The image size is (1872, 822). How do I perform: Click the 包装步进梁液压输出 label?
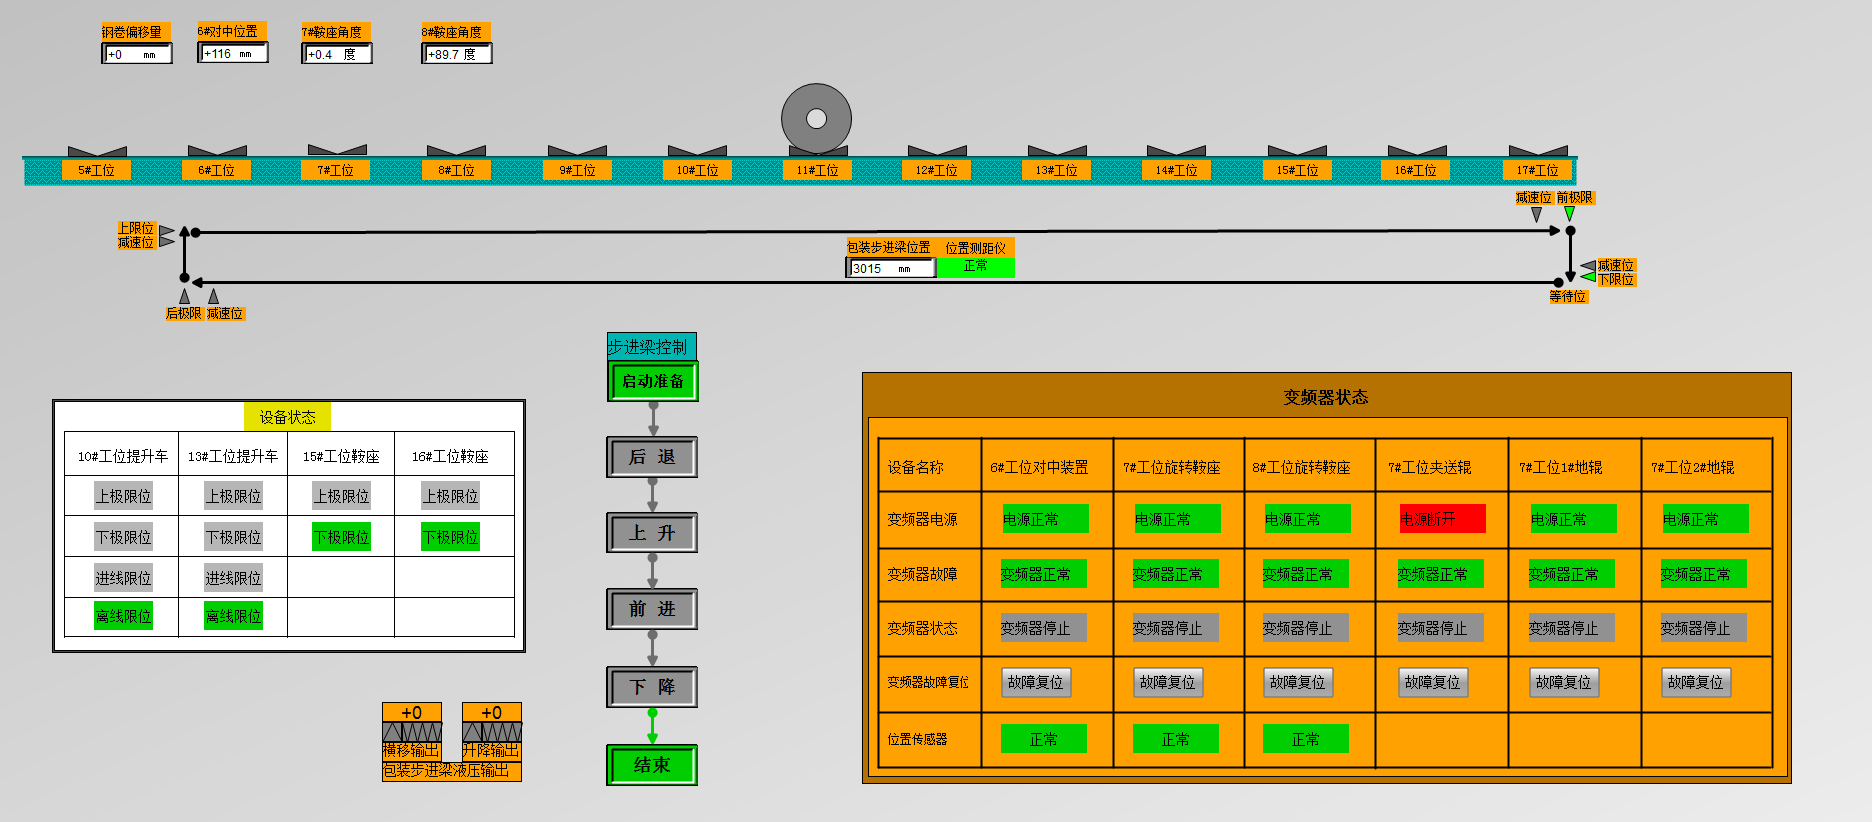point(452,771)
